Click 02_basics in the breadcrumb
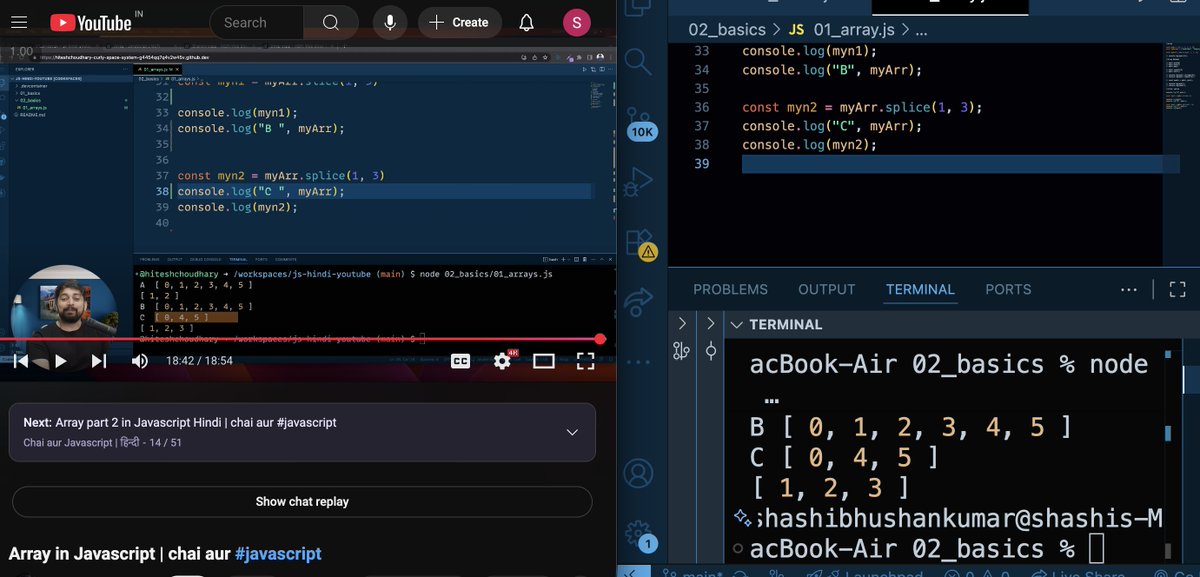 coord(727,30)
